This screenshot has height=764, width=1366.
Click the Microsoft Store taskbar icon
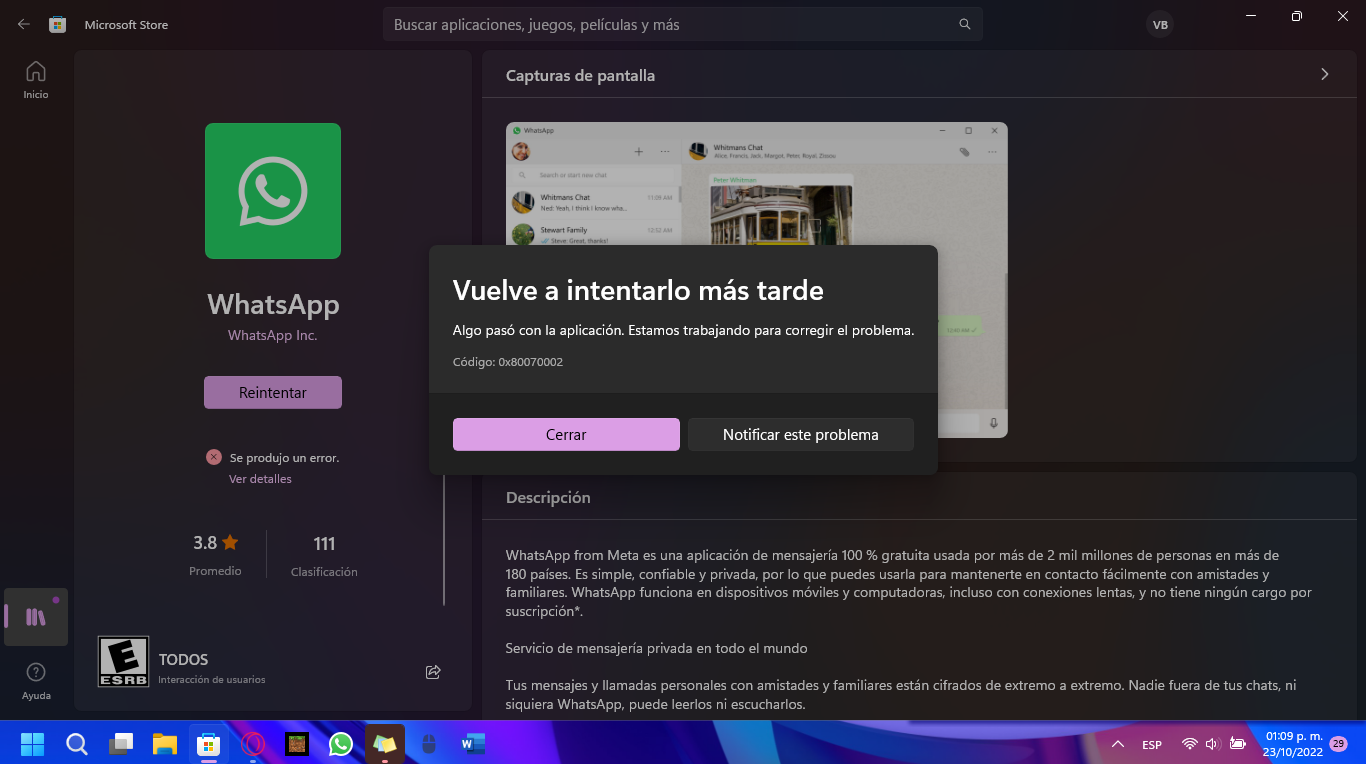click(209, 744)
